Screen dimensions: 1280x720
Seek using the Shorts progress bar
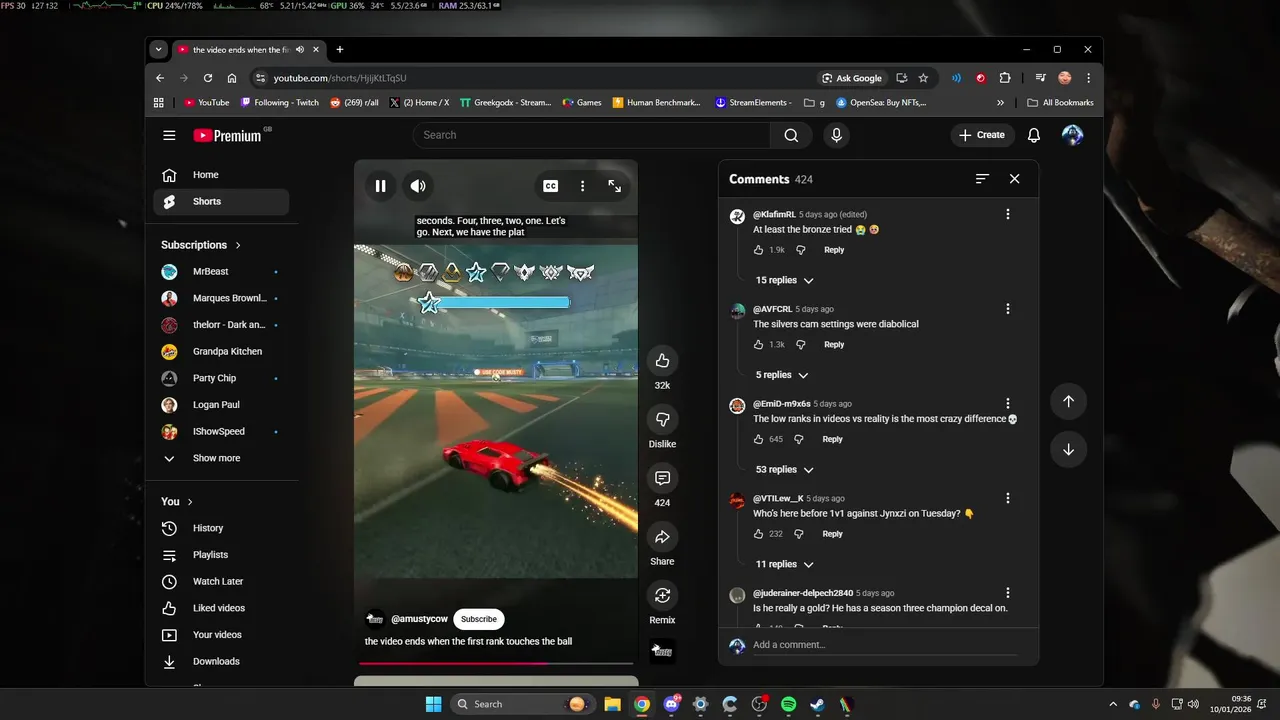tap(496, 662)
